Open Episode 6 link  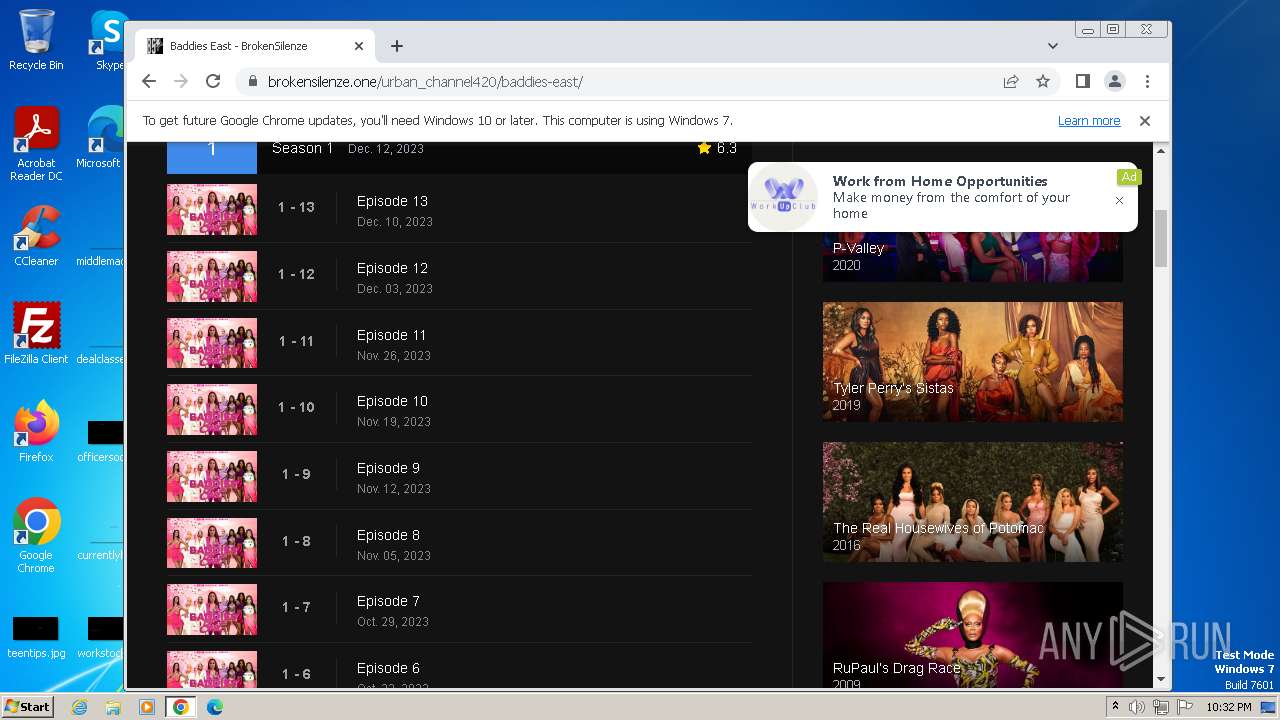(388, 668)
